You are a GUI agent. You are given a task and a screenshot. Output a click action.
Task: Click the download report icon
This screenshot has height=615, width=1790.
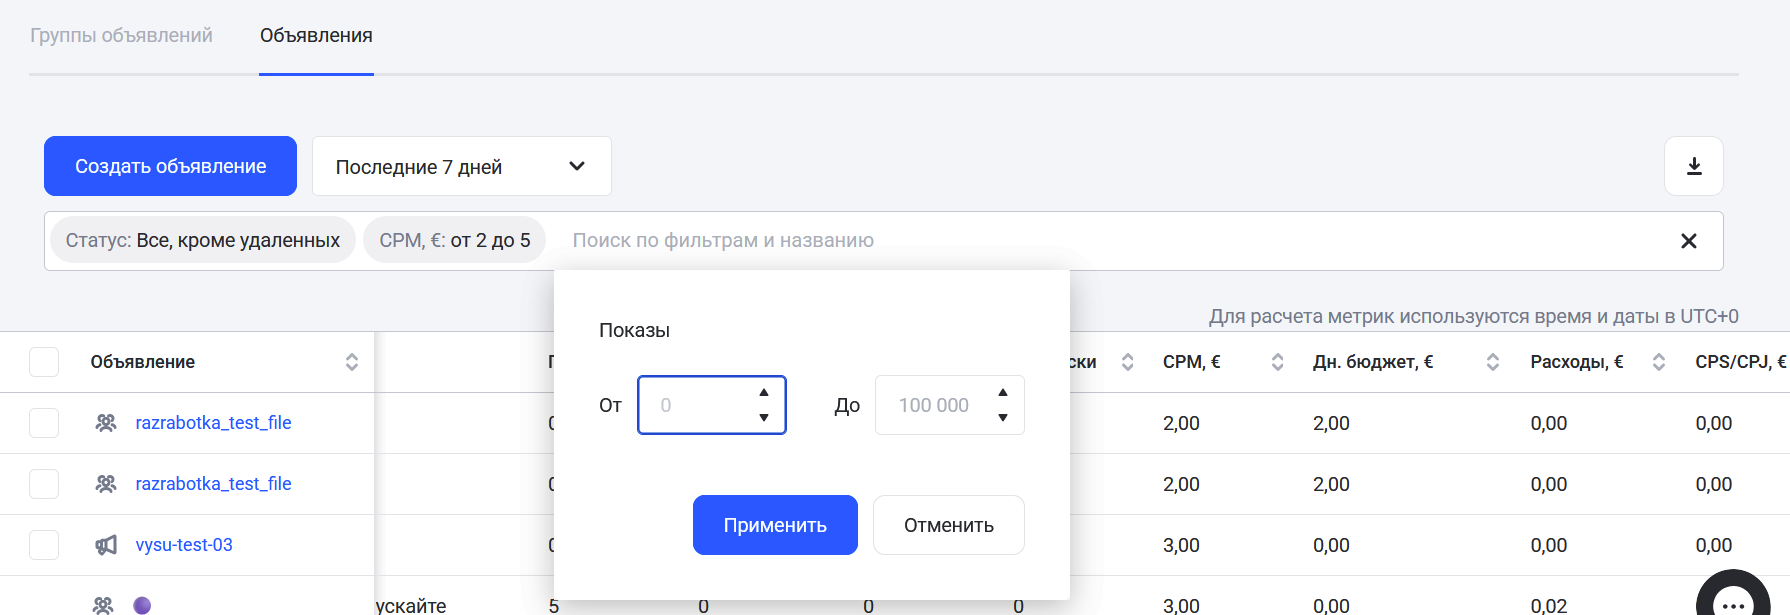click(x=1693, y=166)
